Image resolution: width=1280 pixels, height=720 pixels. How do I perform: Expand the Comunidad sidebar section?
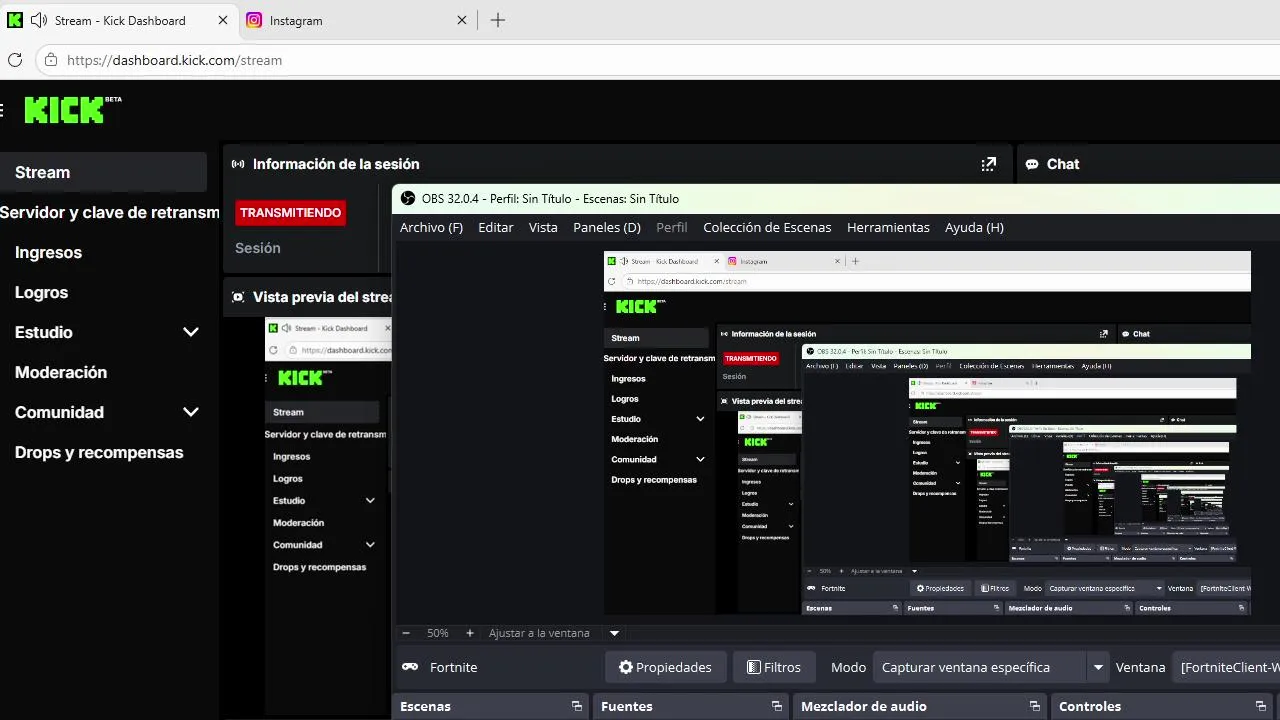click(191, 412)
